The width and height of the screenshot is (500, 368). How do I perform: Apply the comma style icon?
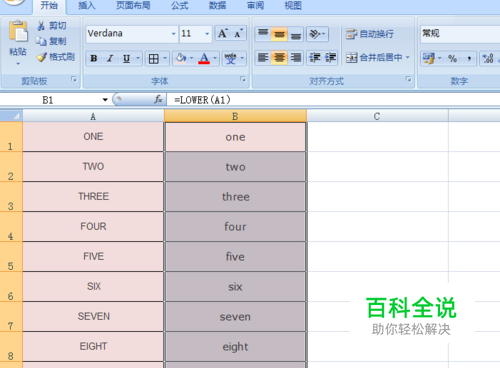click(469, 59)
